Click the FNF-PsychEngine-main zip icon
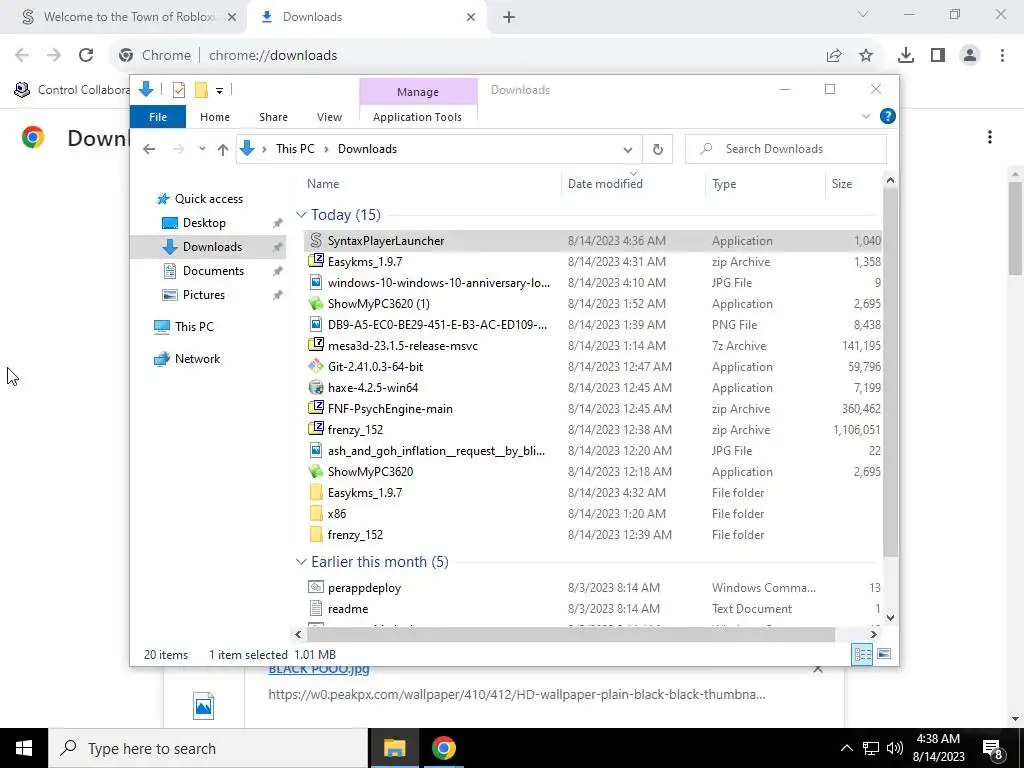Viewport: 1024px width, 768px height. click(316, 408)
